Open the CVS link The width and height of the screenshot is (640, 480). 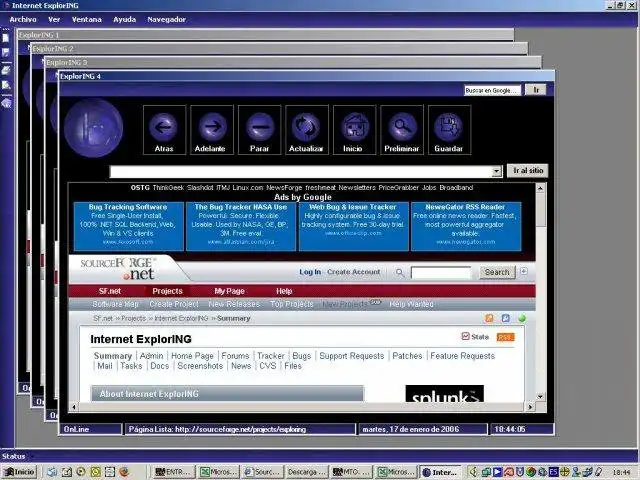click(268, 366)
